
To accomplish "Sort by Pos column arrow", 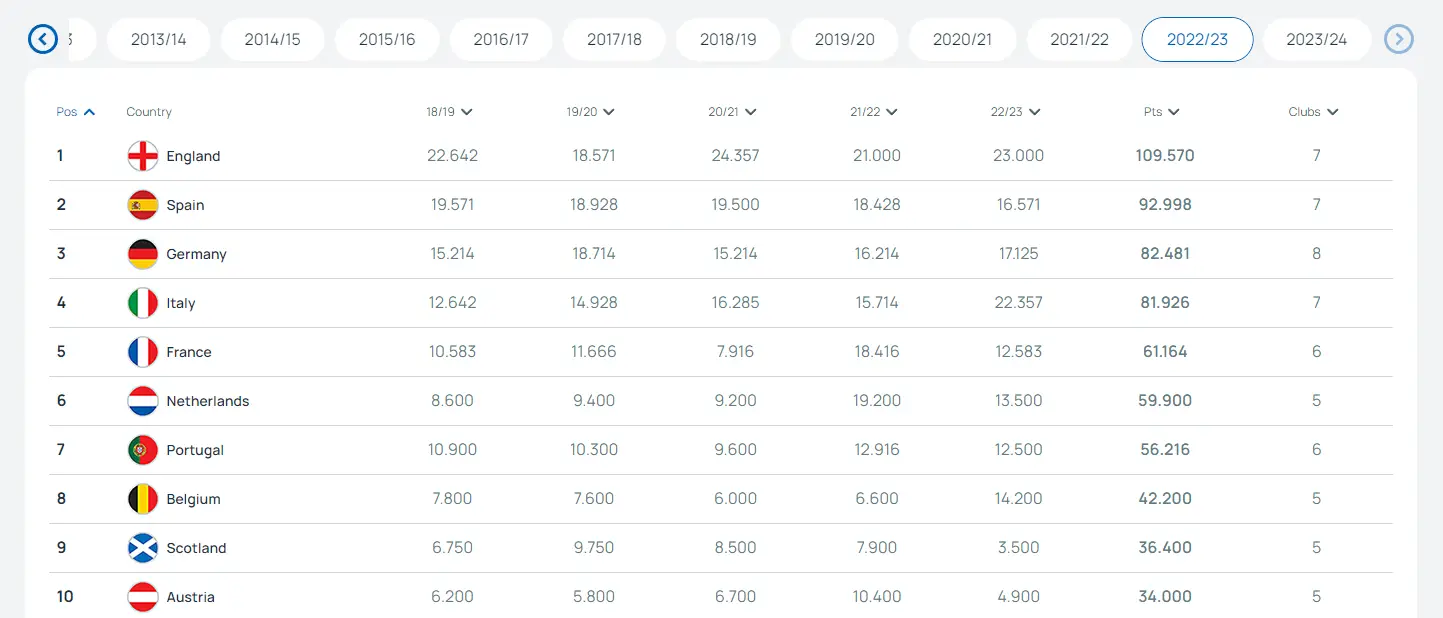I will pos(89,112).
